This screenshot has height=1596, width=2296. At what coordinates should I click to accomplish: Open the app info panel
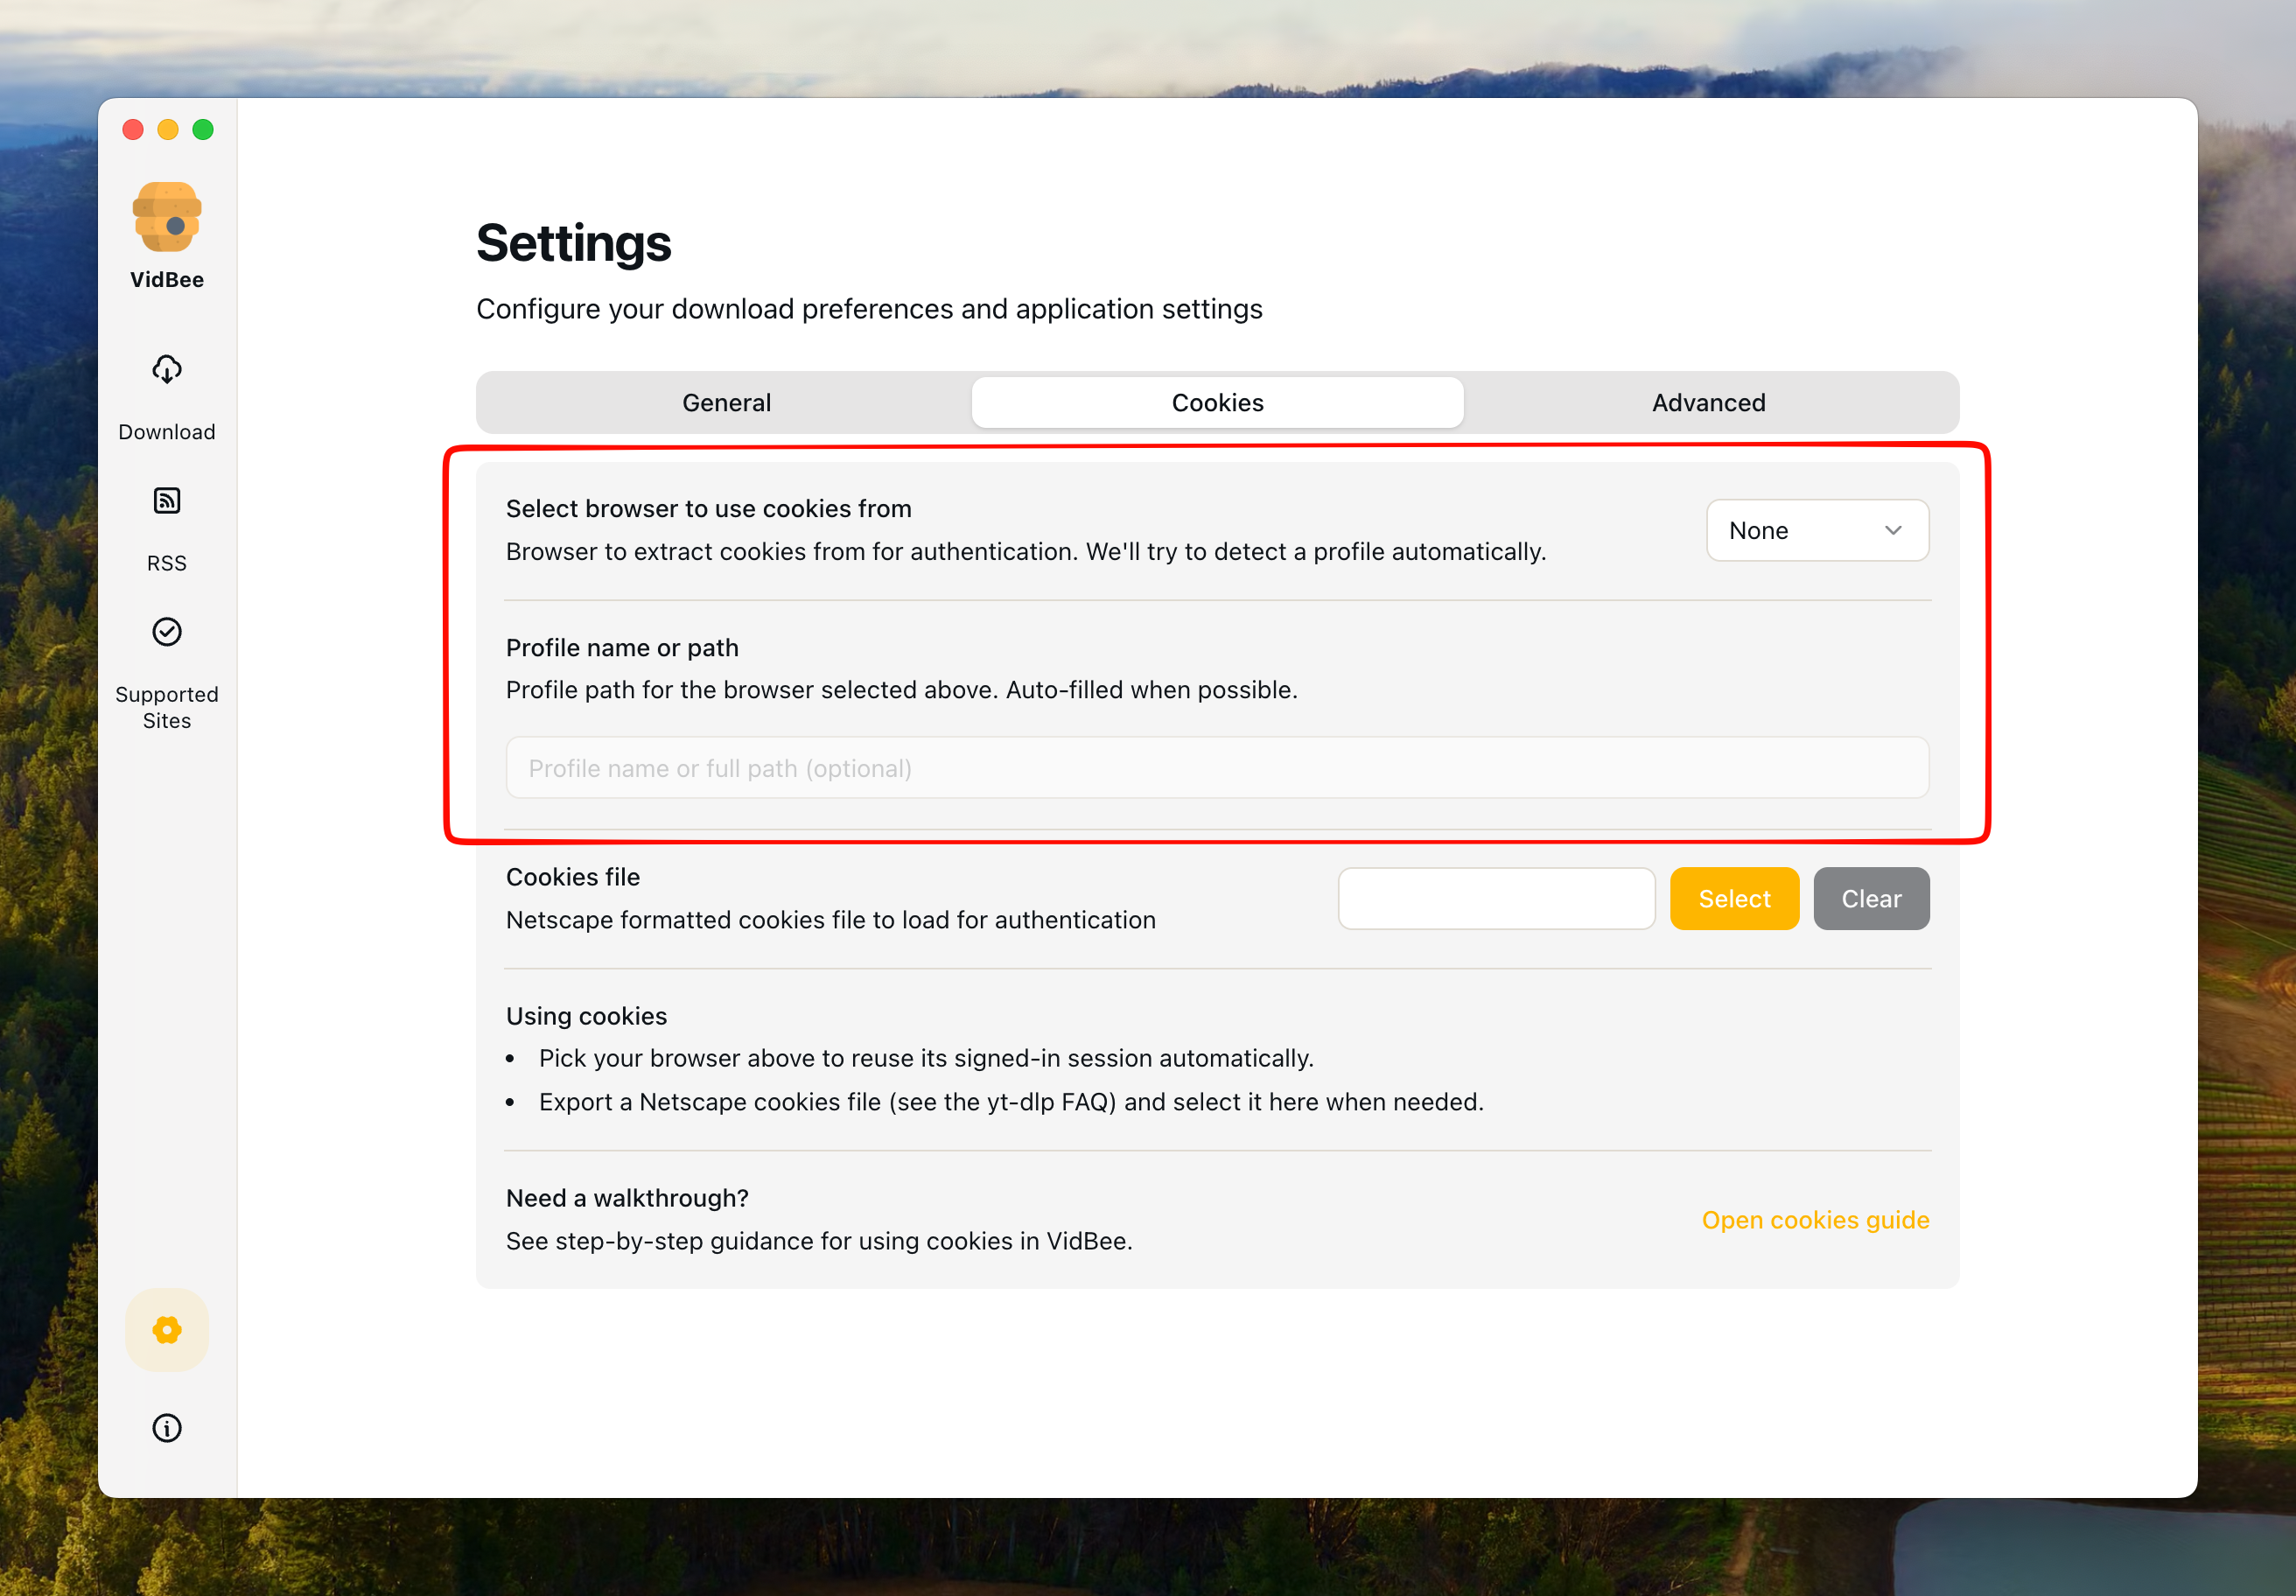[166, 1427]
